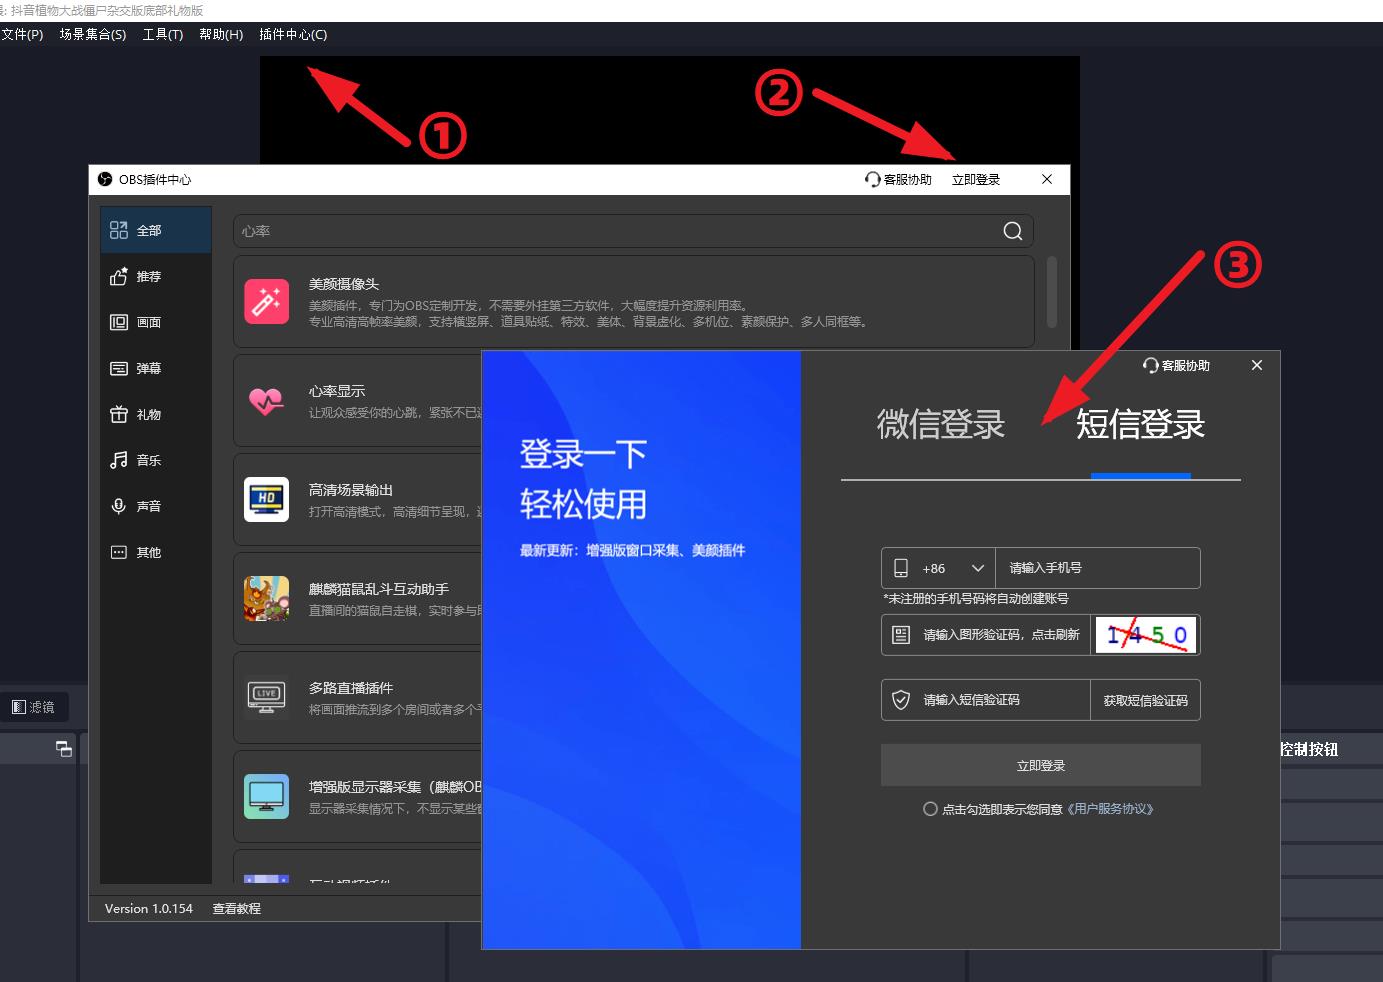Click the 弹幕 danmaku category icon
The height and width of the screenshot is (982, 1383).
[x=120, y=368]
